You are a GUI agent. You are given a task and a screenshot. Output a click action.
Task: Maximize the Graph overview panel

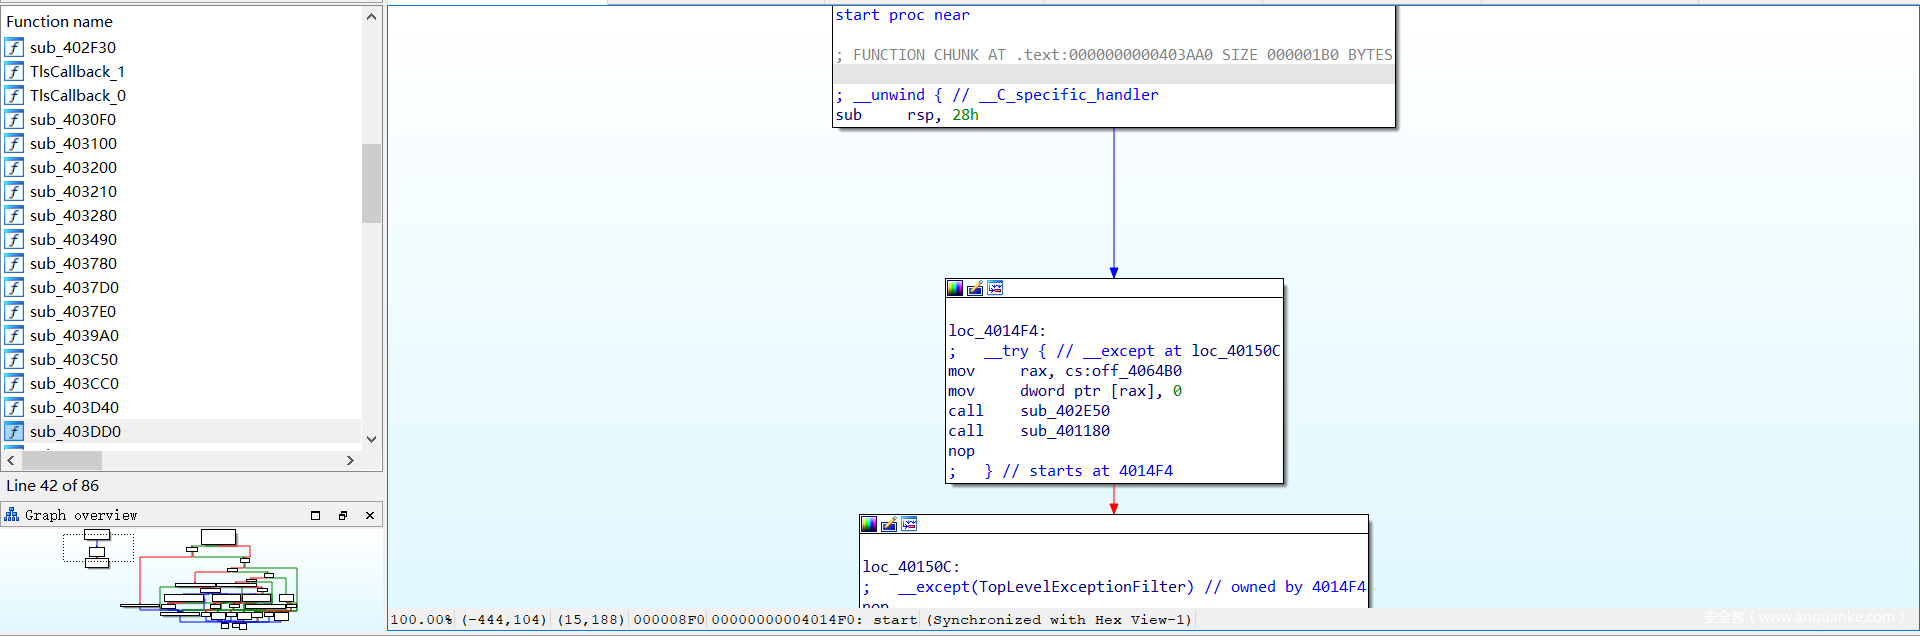316,515
